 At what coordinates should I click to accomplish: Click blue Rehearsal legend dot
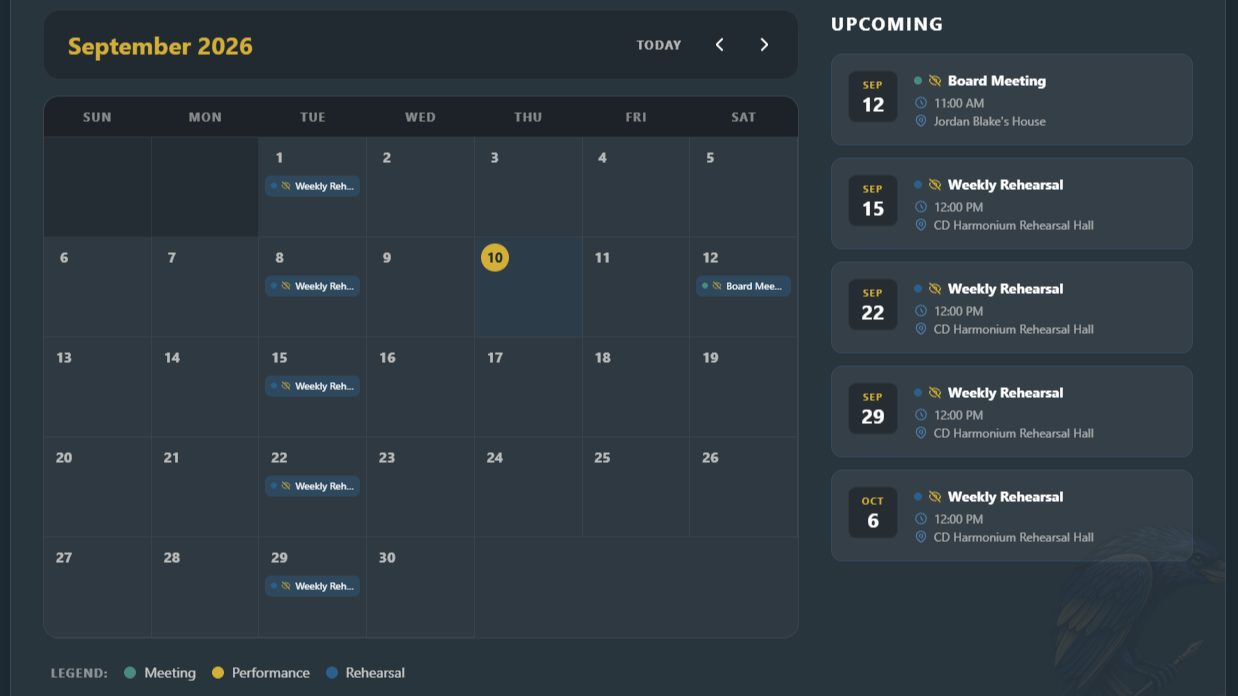tap(332, 673)
